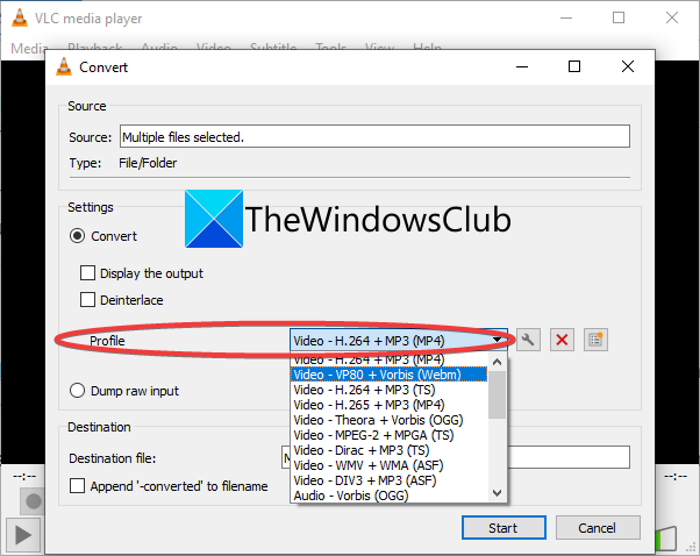The image size is (700, 556).
Task: Maximize the VLC media player window
Action: 618,18
